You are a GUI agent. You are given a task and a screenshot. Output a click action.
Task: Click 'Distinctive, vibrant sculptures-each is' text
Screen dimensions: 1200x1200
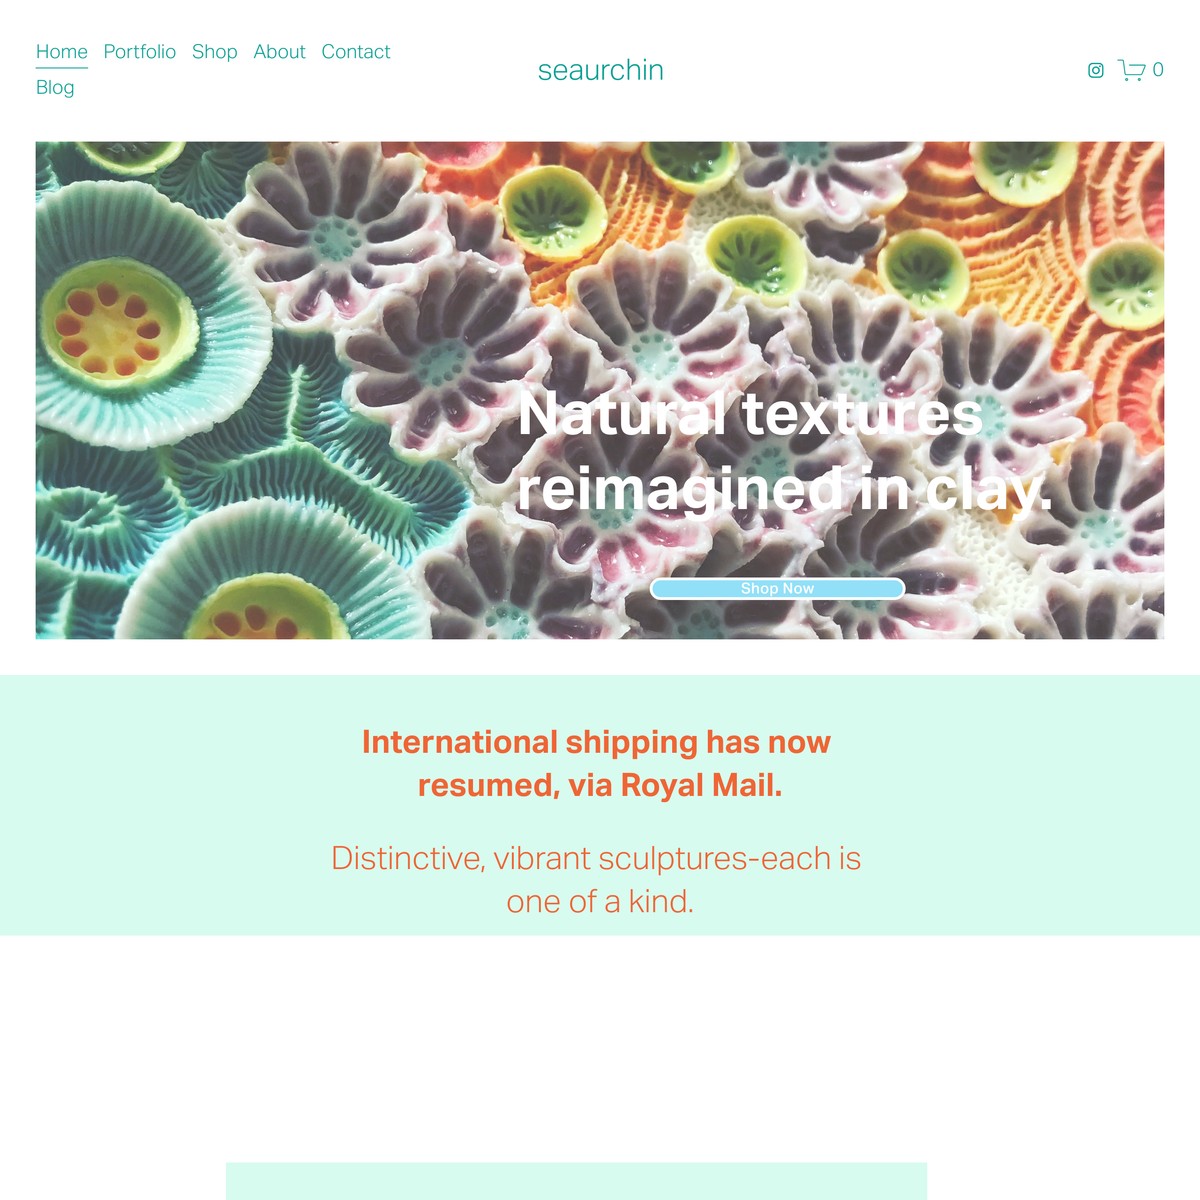click(x=596, y=858)
